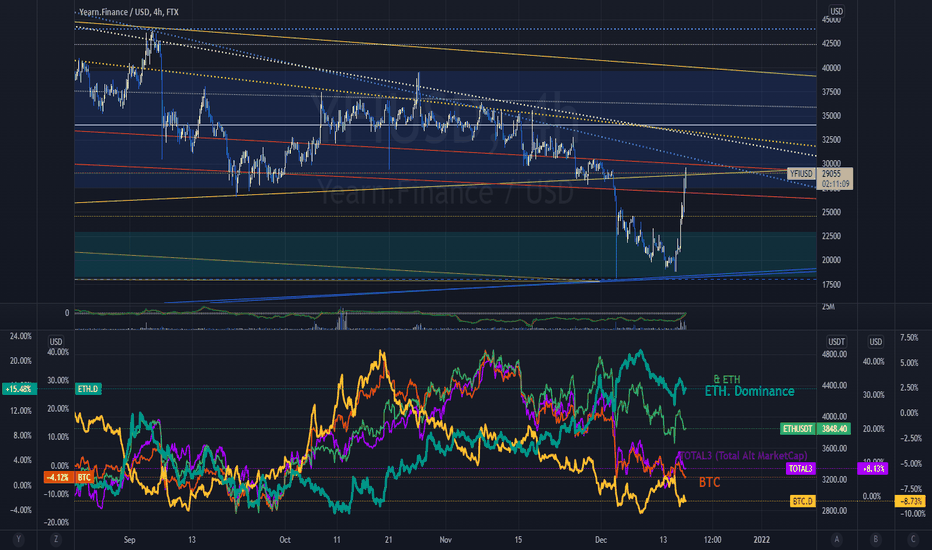This screenshot has width=932, height=550.
Task: Select the ETH.D series label
Action: (88, 389)
